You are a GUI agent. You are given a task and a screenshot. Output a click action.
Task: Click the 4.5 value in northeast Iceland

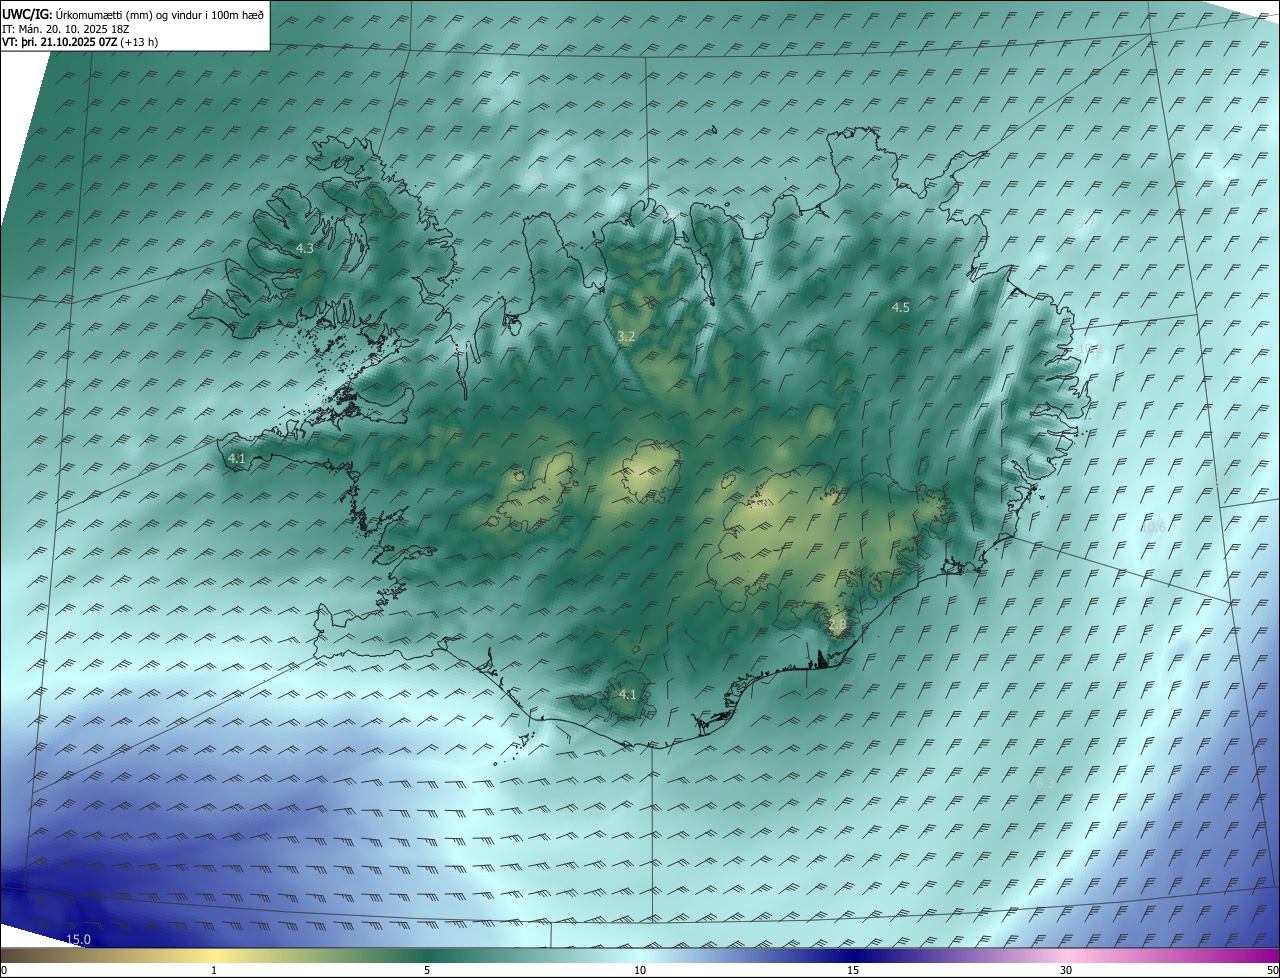coord(901,308)
